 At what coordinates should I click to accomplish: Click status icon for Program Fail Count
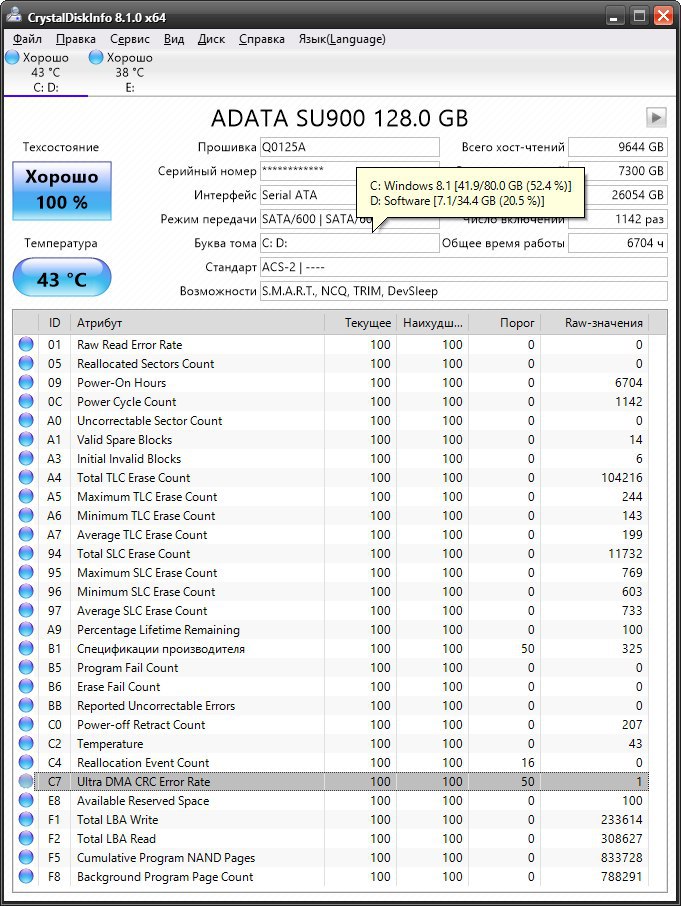26,667
